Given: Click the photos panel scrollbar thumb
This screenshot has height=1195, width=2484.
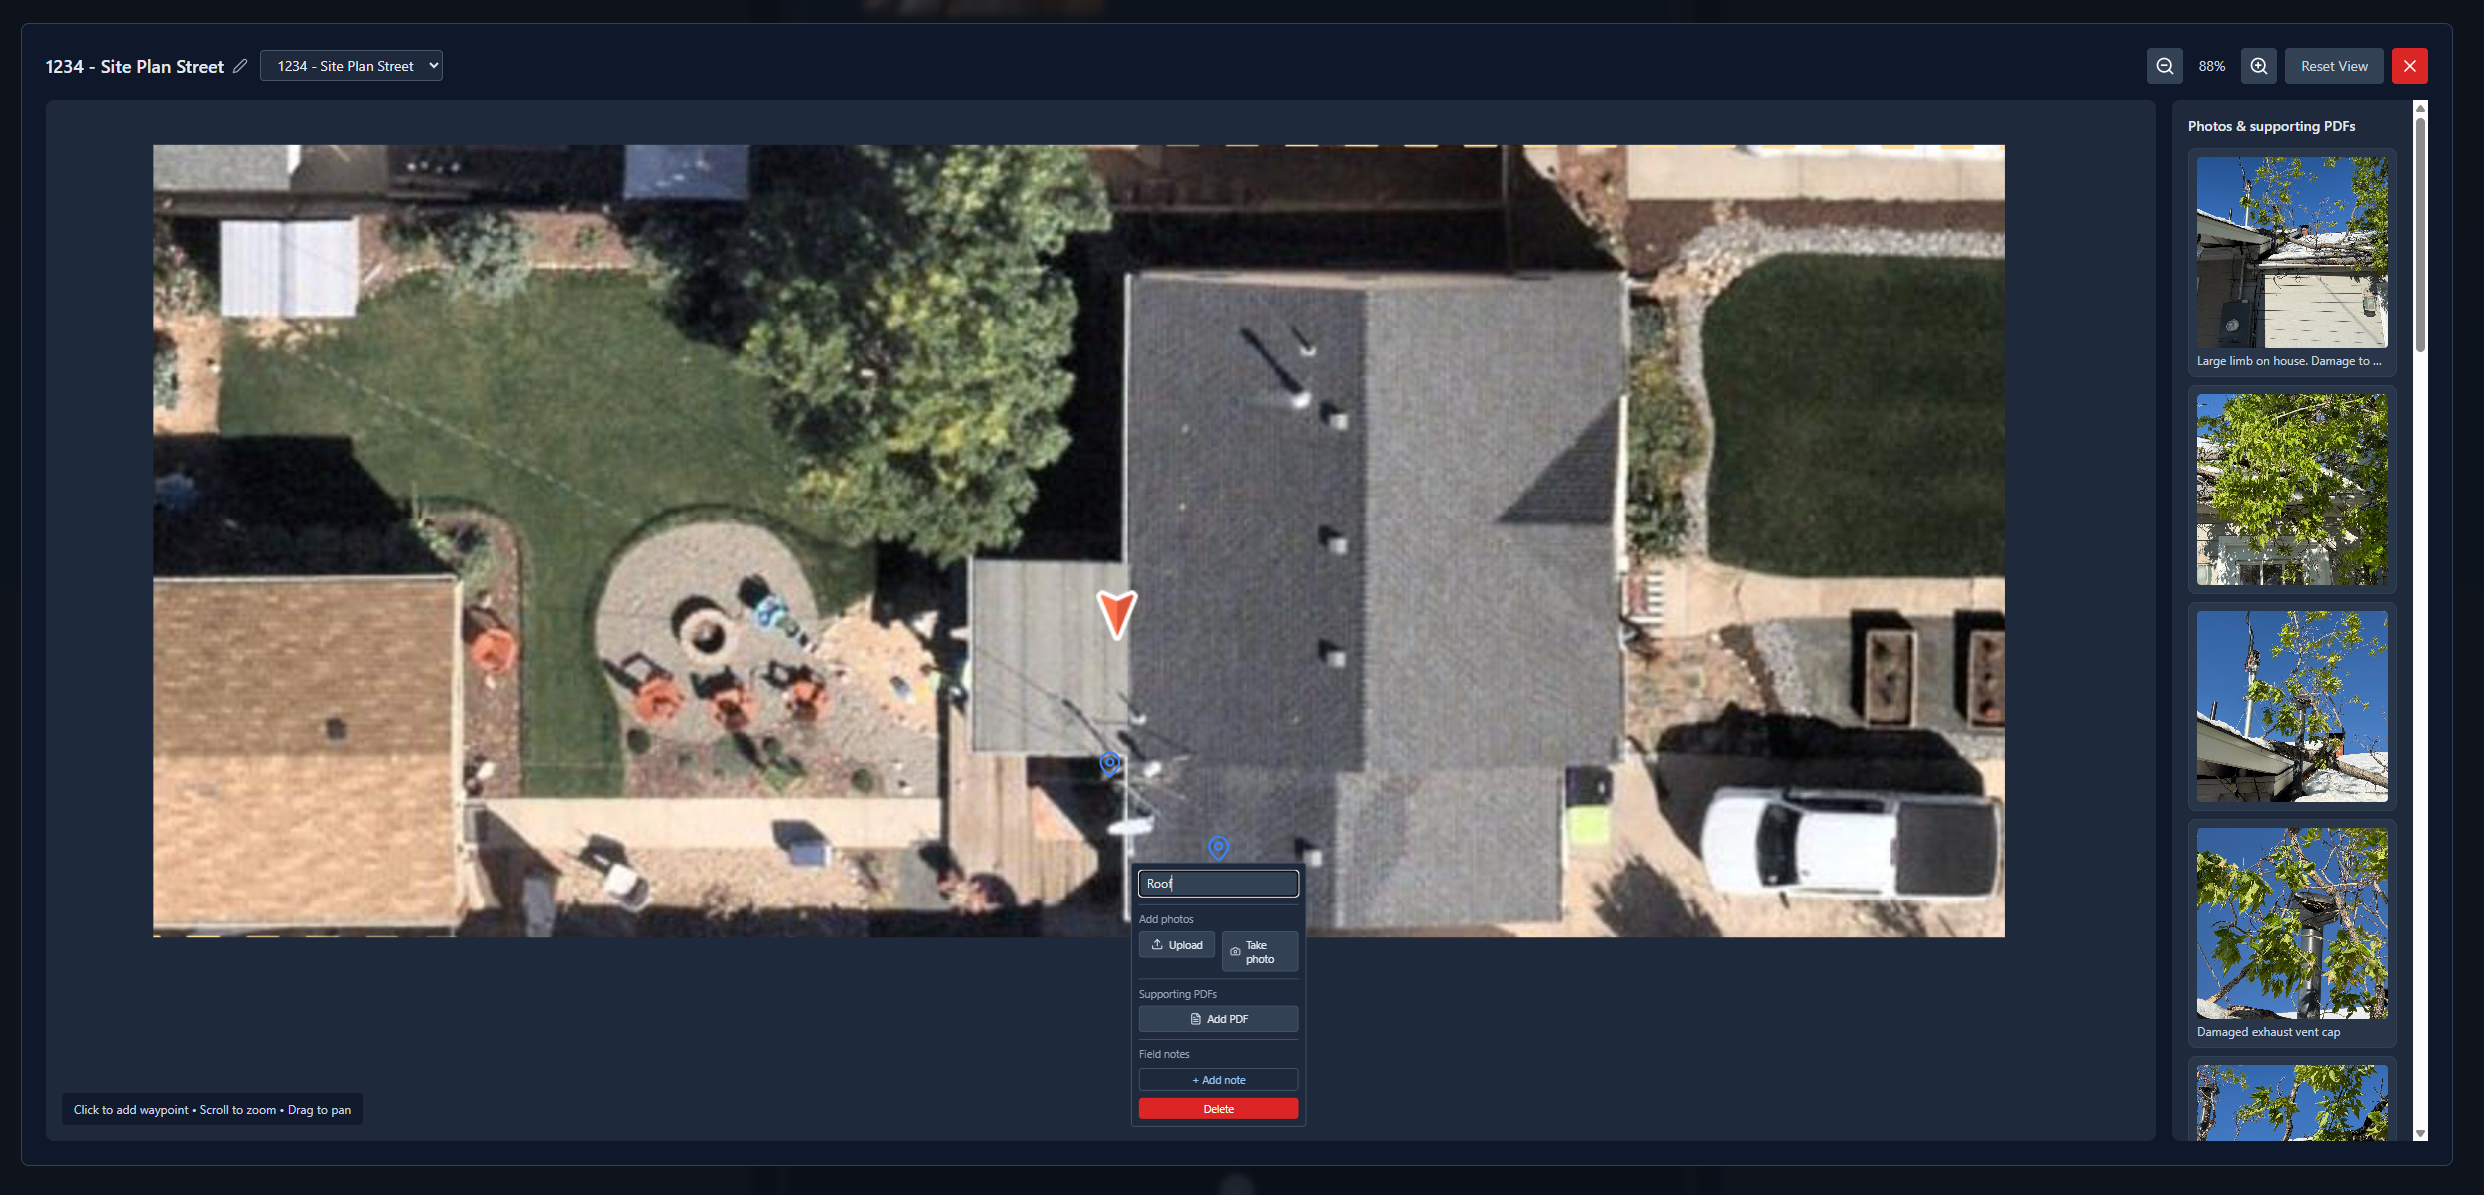Looking at the screenshot, I should (2420, 235).
